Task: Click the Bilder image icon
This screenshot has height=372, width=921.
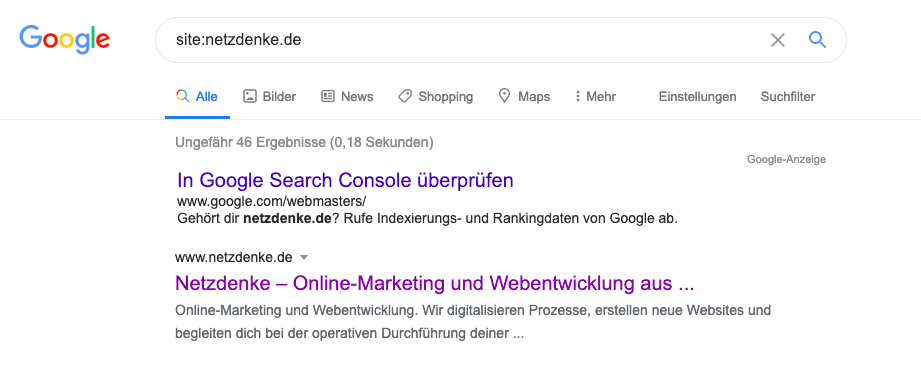Action: (x=250, y=96)
